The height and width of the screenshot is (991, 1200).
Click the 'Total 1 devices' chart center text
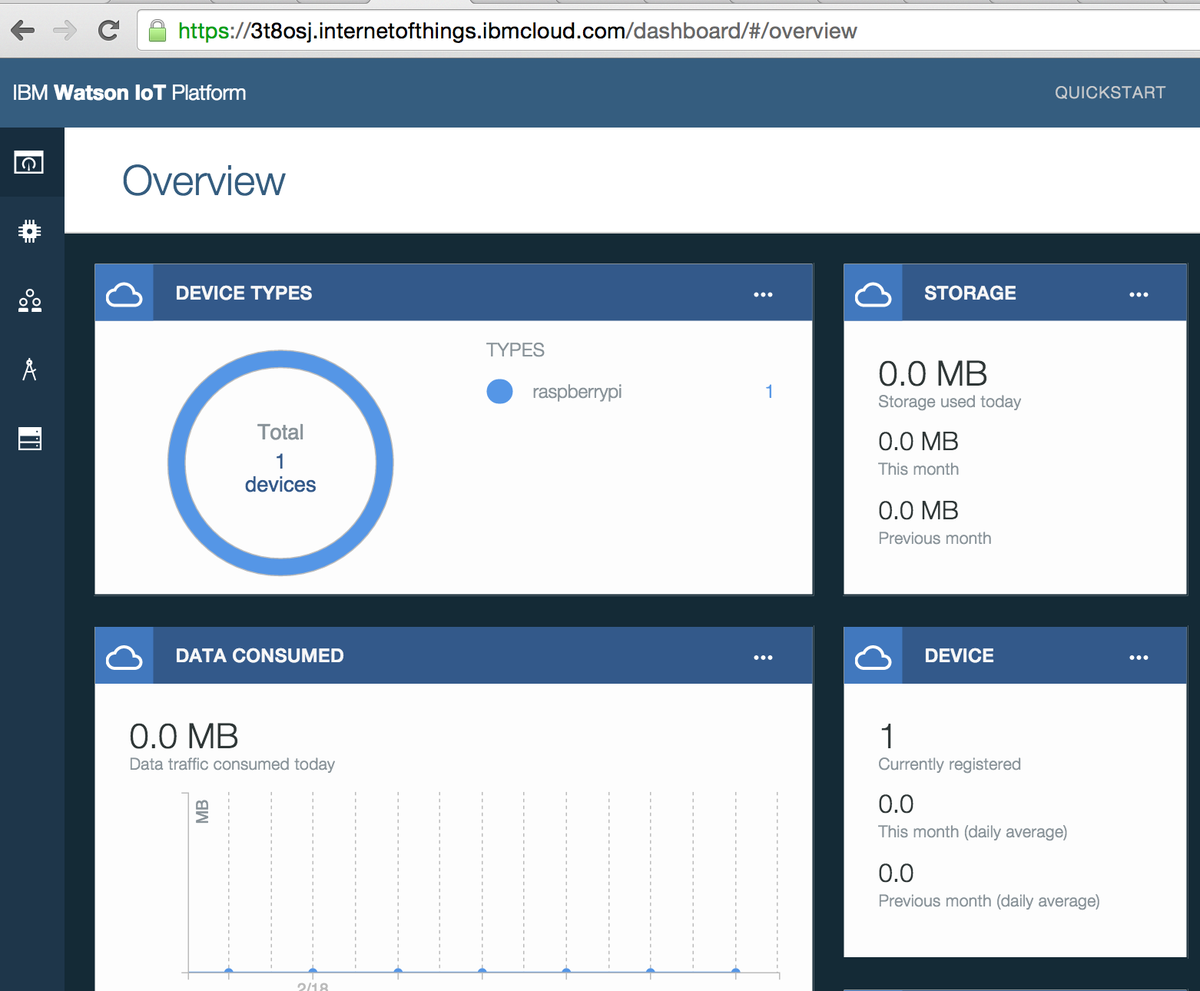[x=280, y=459]
